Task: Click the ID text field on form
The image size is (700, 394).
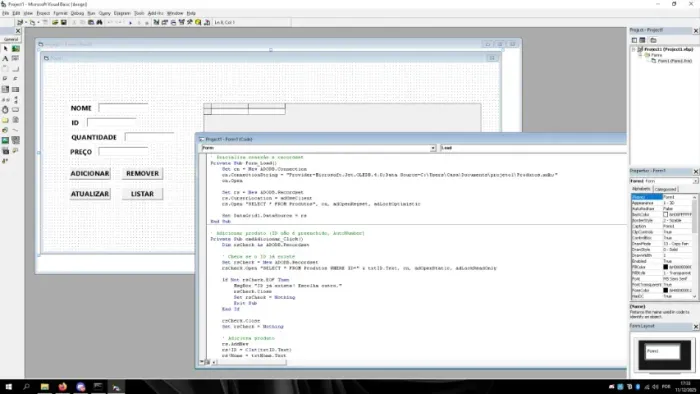Action: 112,122
